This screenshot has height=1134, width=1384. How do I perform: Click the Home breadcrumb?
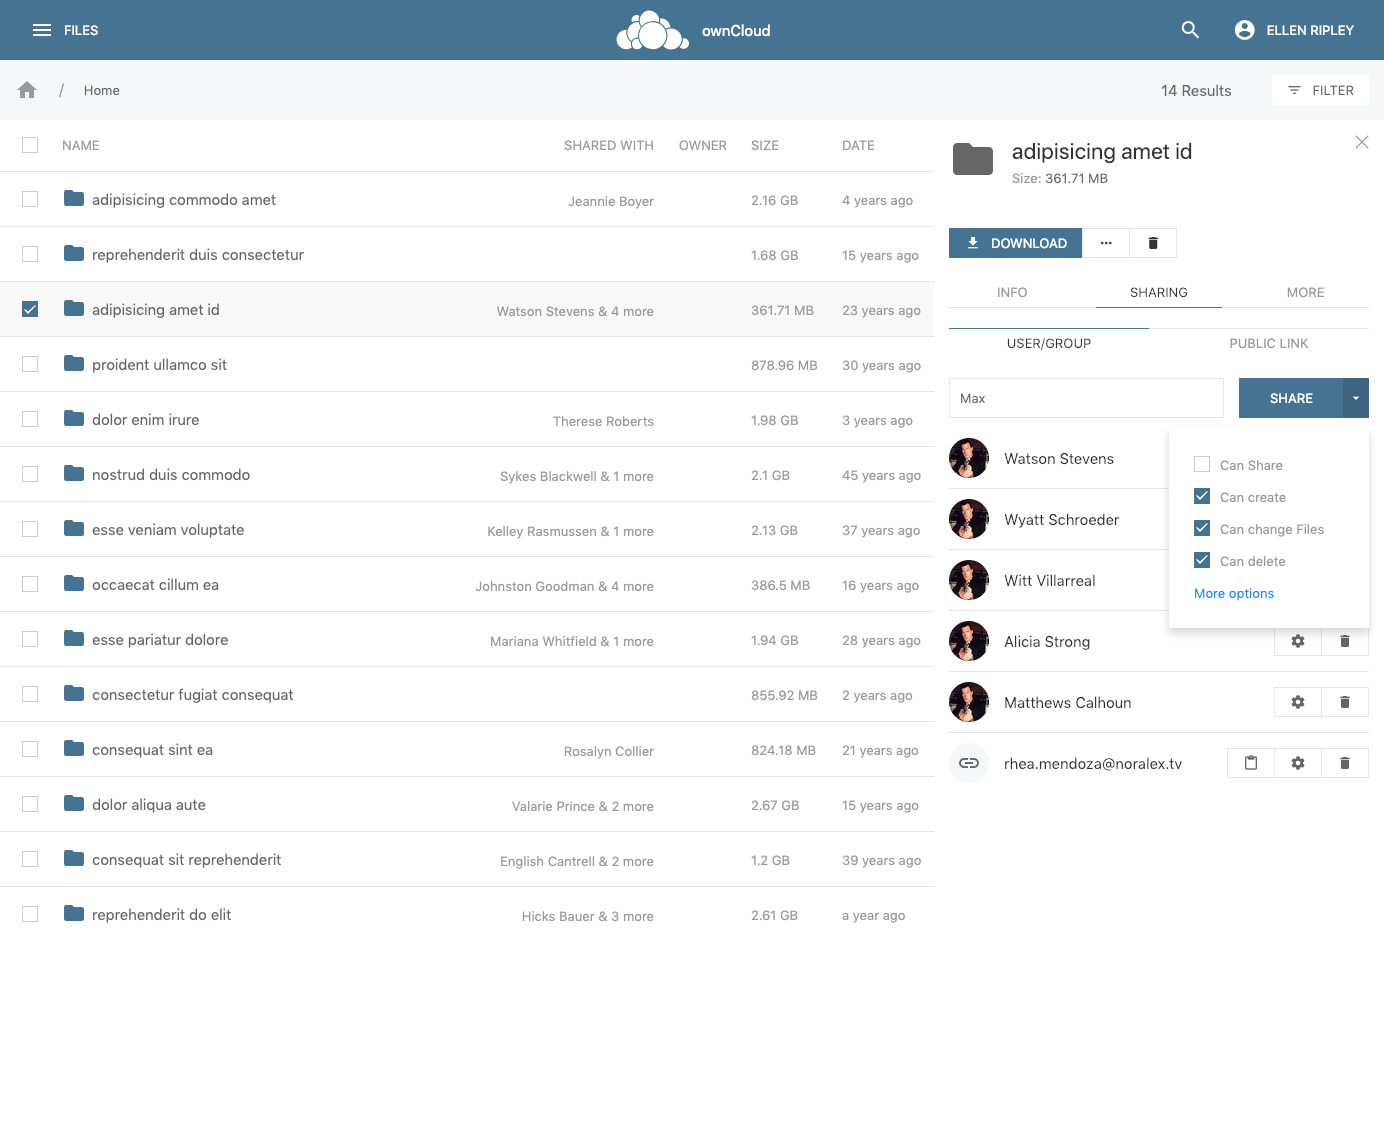tap(102, 90)
